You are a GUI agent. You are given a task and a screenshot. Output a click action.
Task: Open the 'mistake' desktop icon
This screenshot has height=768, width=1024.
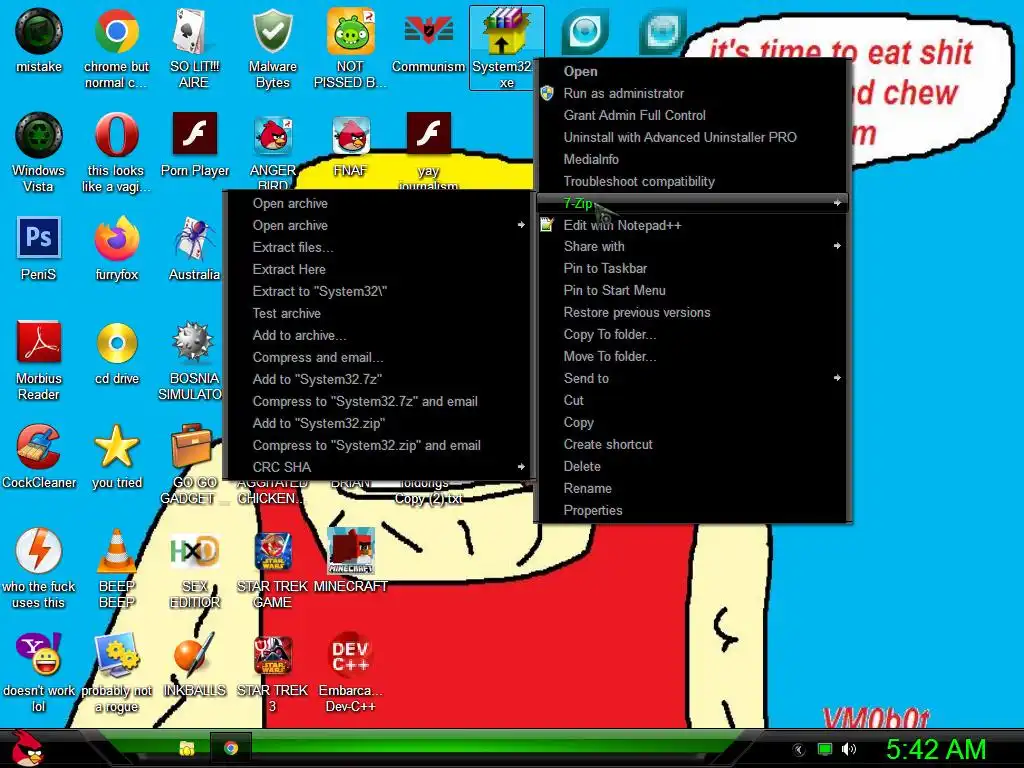[x=39, y=31]
